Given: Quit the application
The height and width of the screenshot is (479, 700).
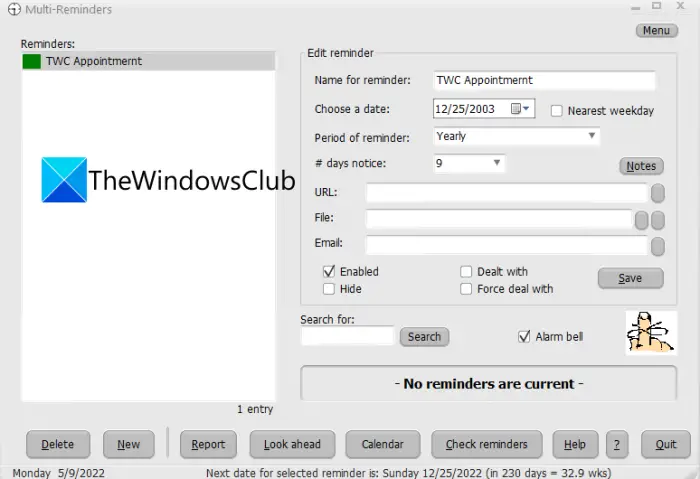Looking at the screenshot, I should [x=666, y=444].
